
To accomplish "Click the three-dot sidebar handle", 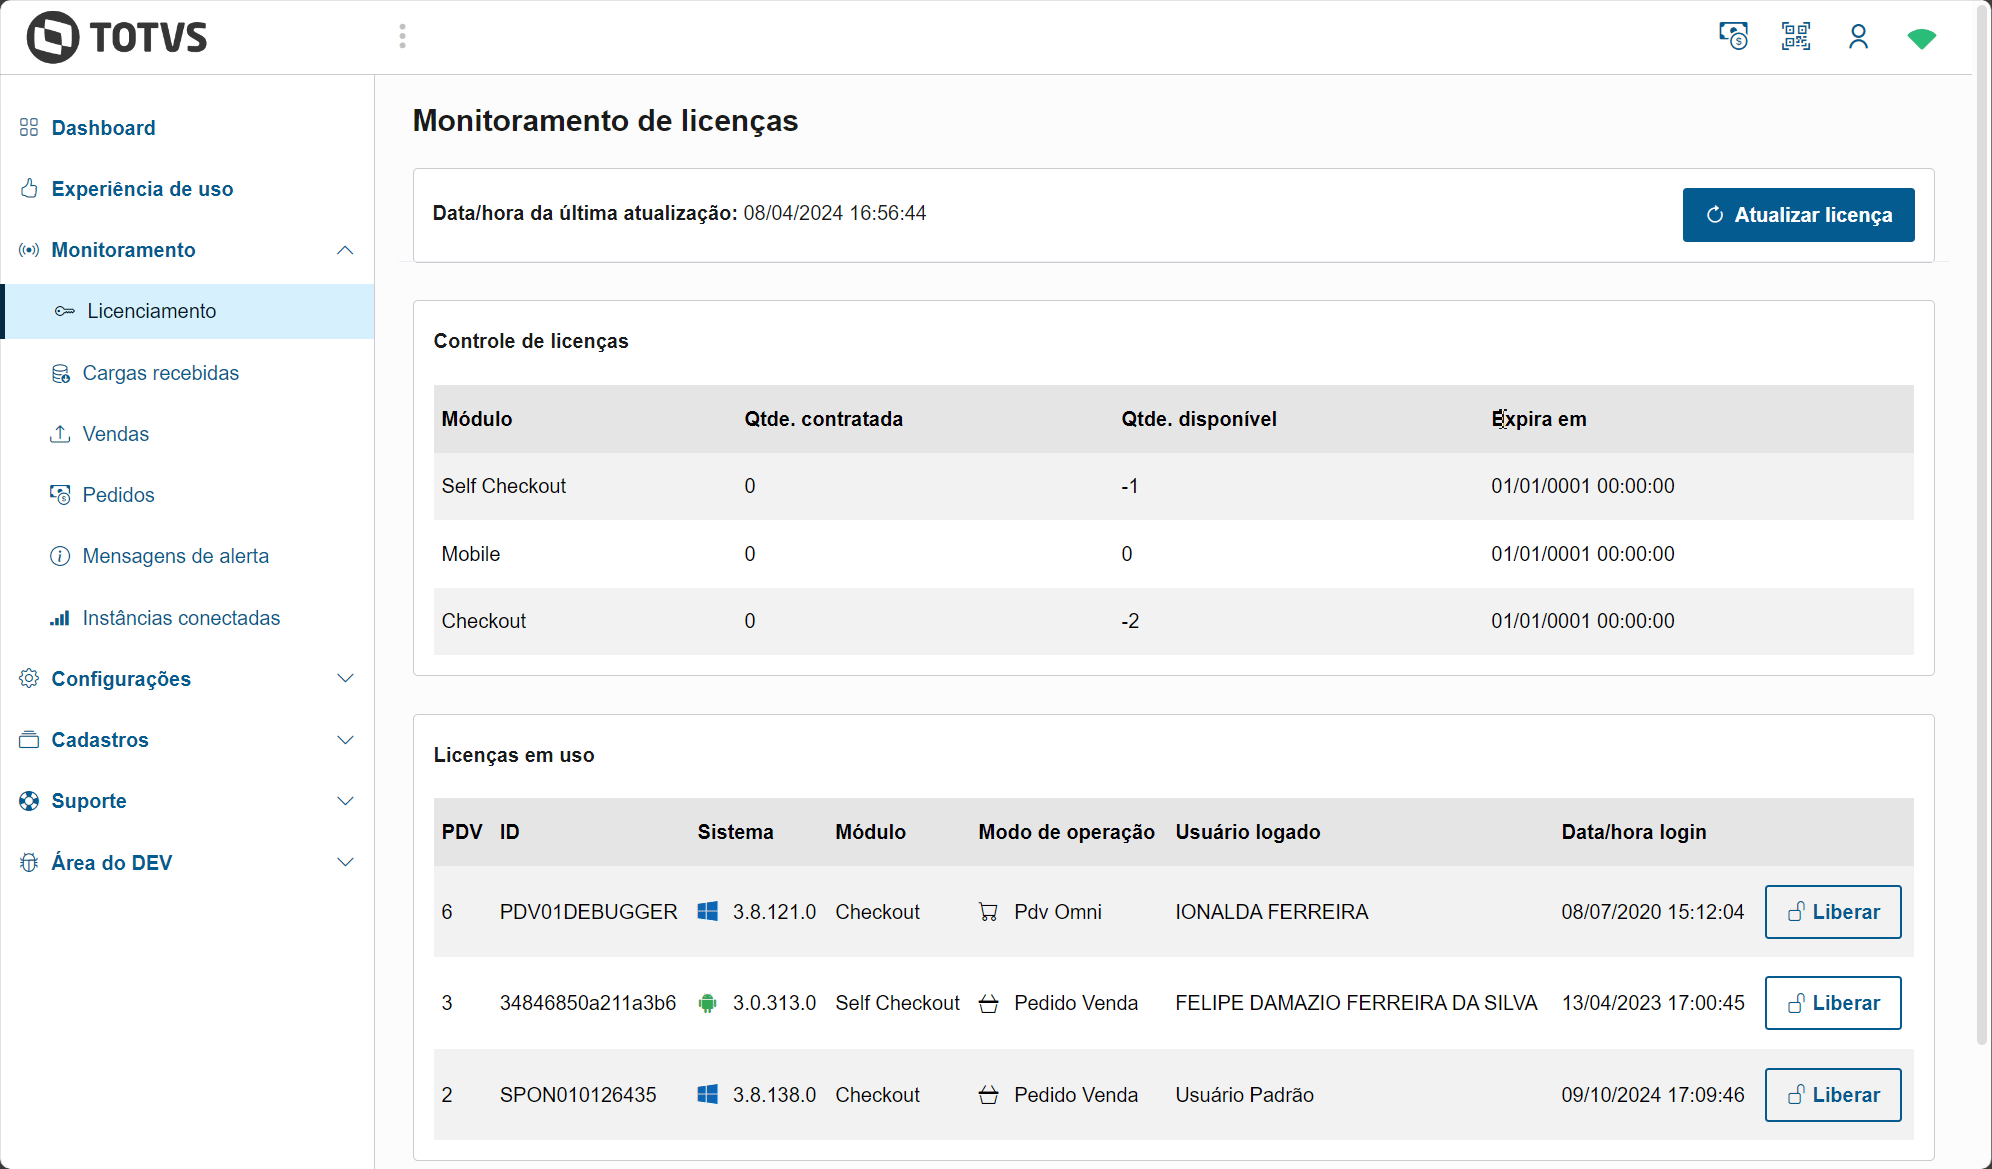I will tap(402, 37).
